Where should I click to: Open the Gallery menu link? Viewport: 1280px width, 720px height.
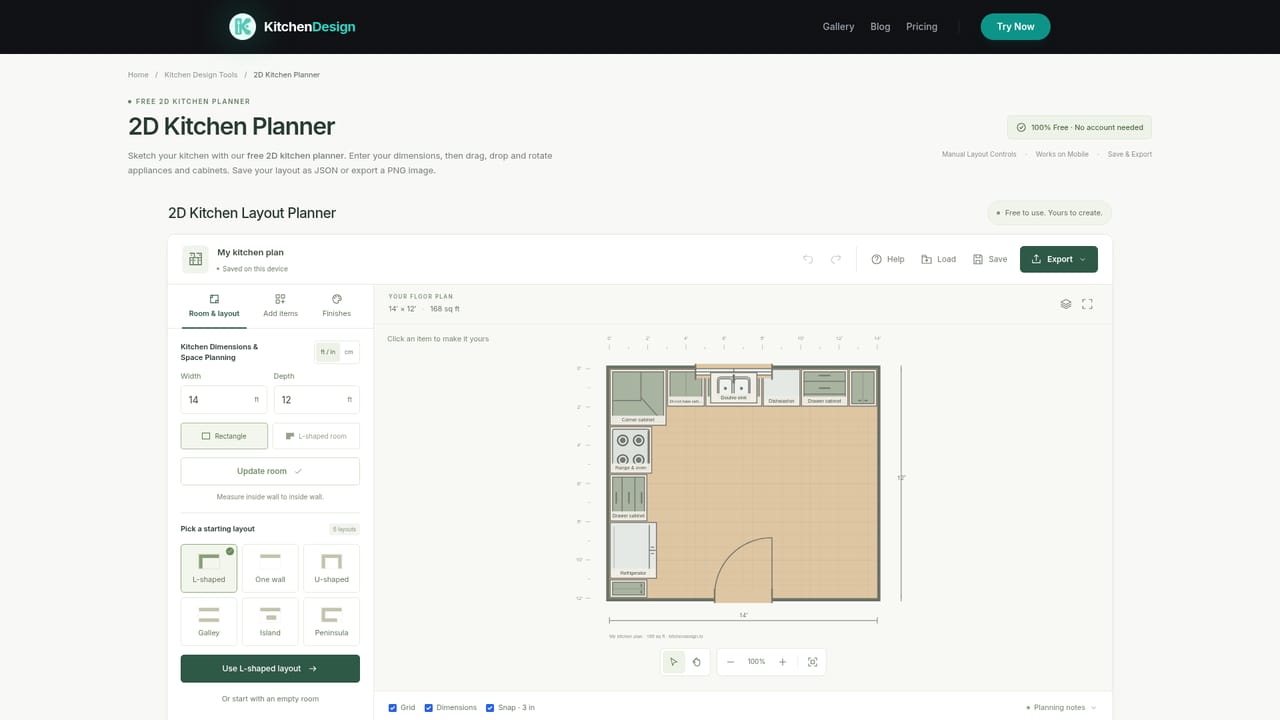click(x=838, y=27)
